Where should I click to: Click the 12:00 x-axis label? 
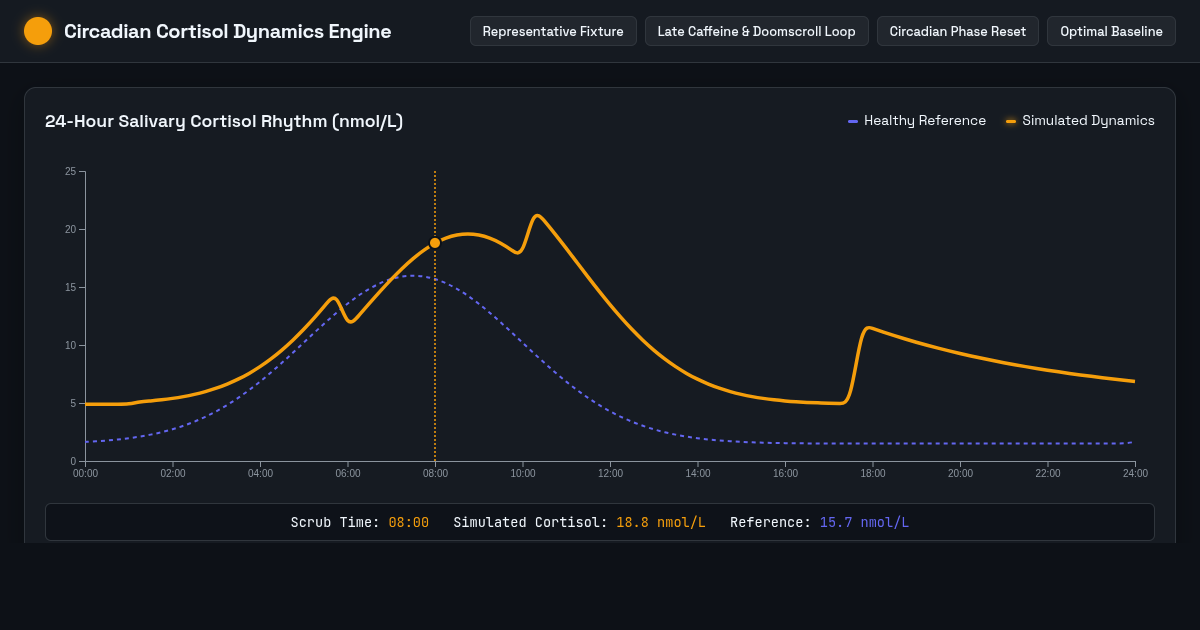610,473
